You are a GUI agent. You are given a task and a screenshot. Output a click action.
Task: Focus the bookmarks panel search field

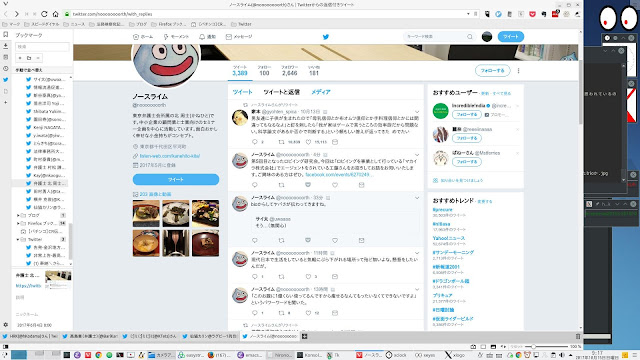[x=42, y=47]
